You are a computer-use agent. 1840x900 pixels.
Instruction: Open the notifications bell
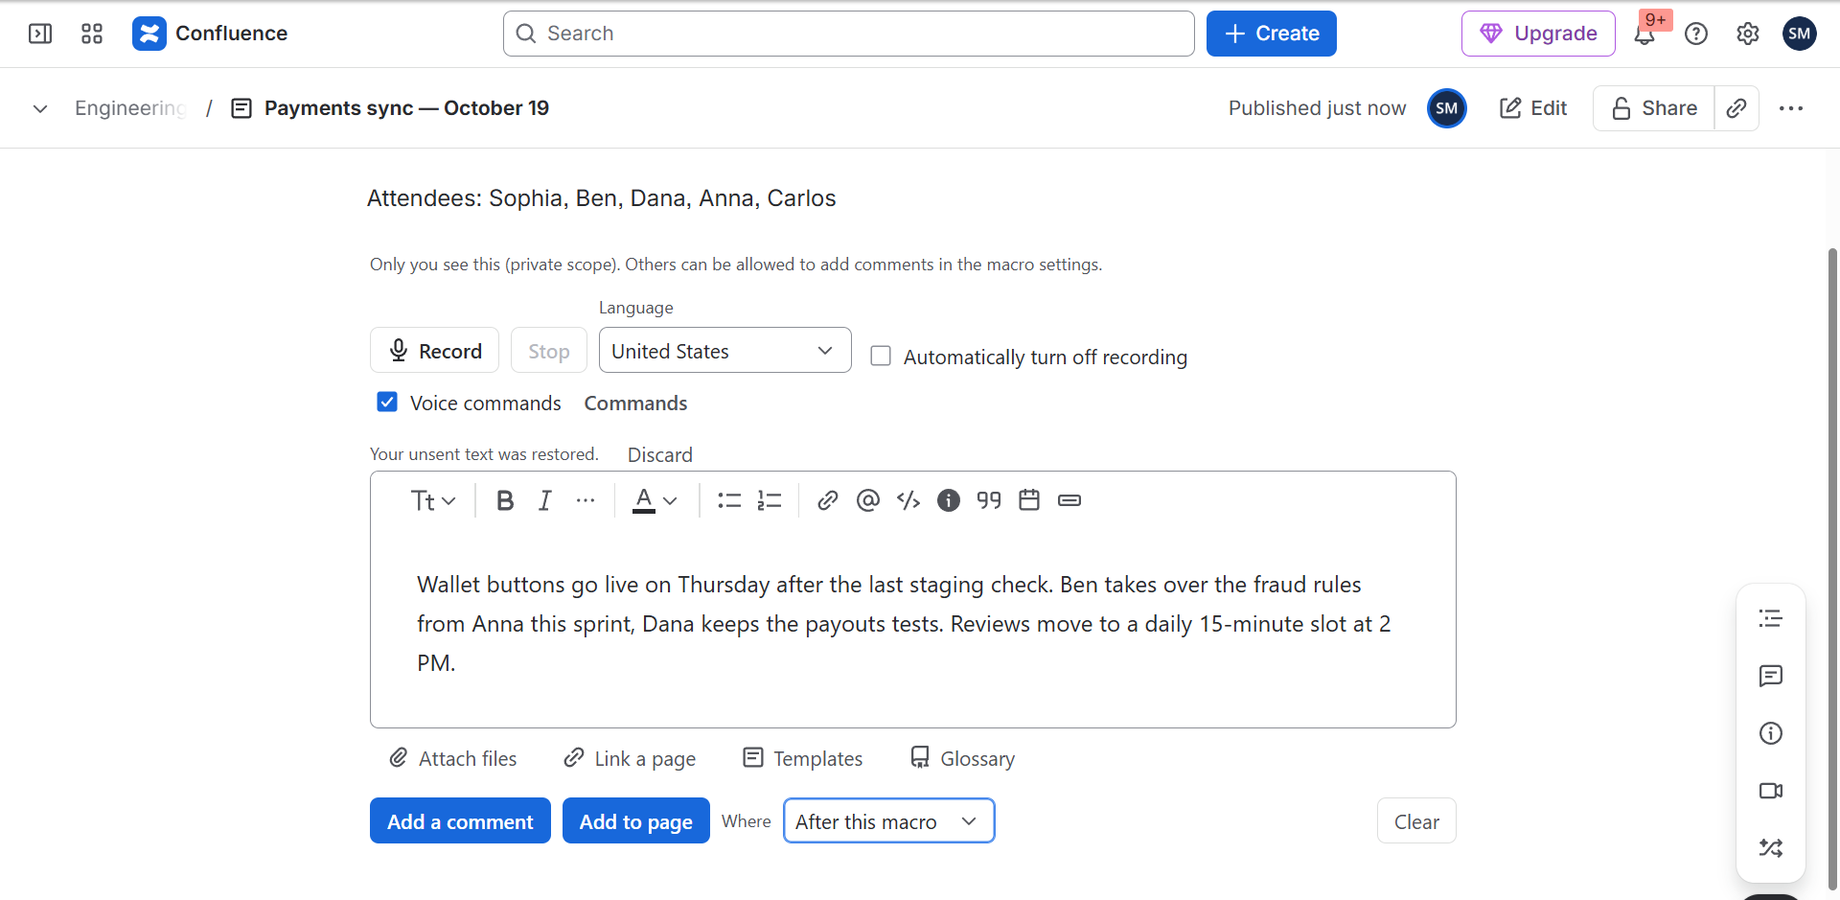[1644, 34]
